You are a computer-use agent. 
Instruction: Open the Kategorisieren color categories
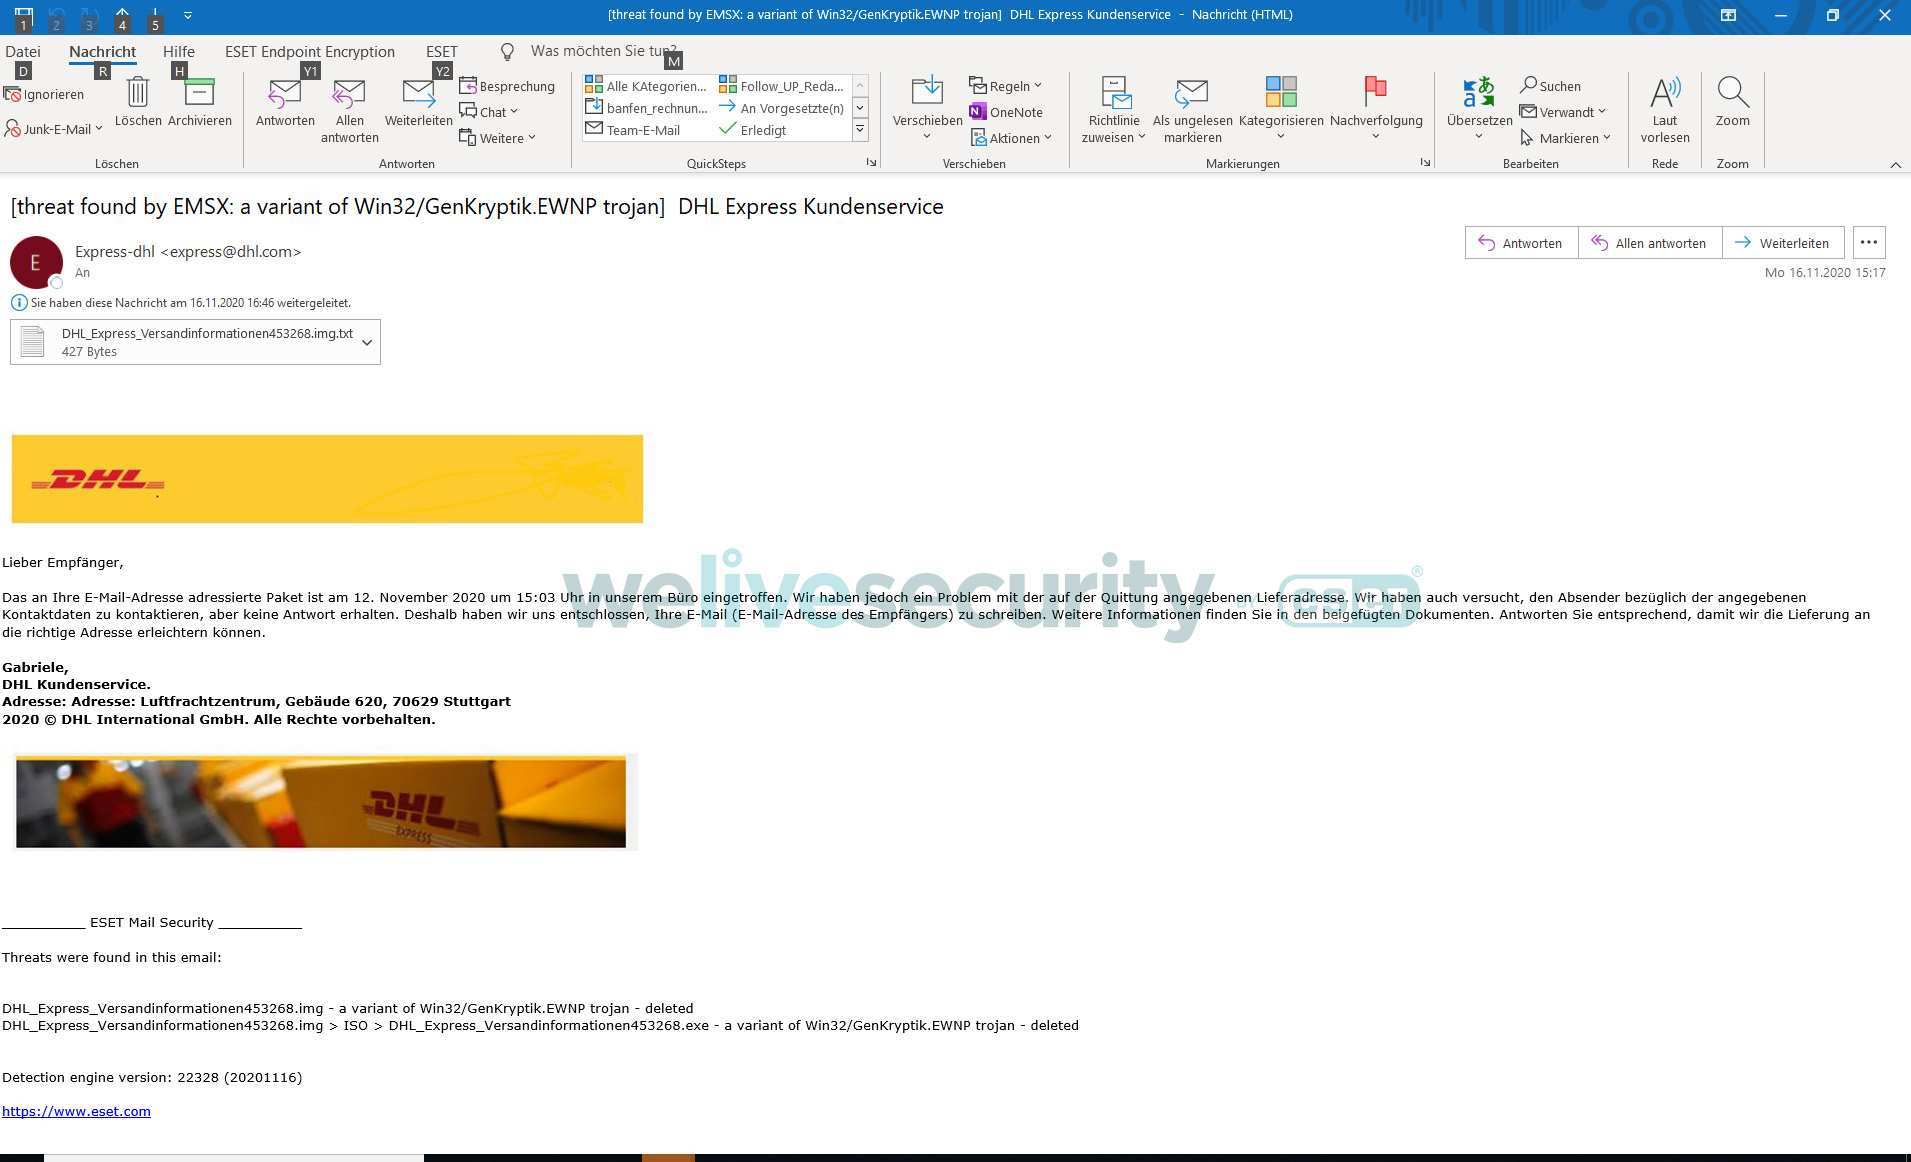point(1280,94)
